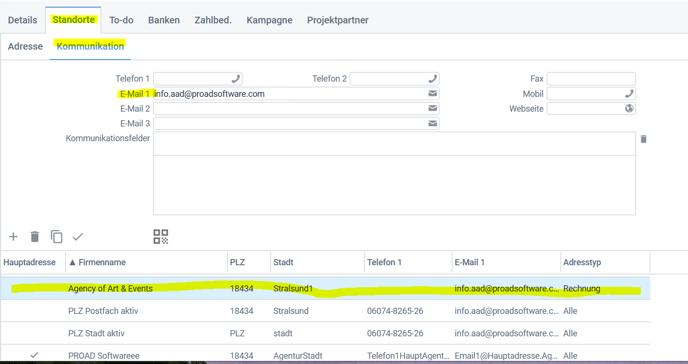
Task: Click Hauptadresse checkmark in PROAD Softwareee row
Action: pyautogui.click(x=34, y=355)
